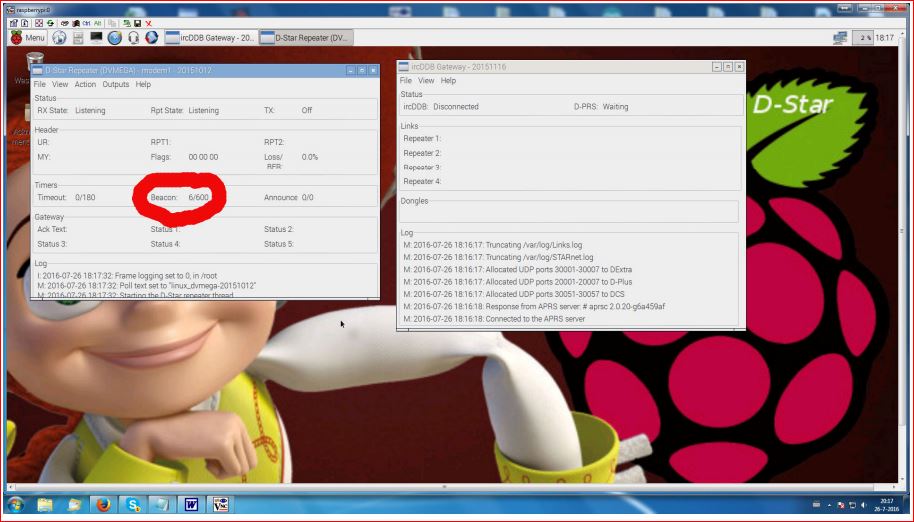The height and width of the screenshot is (522, 914).
Task: Click the blue-red sphere icon in Pi panel
Action: coord(152,38)
